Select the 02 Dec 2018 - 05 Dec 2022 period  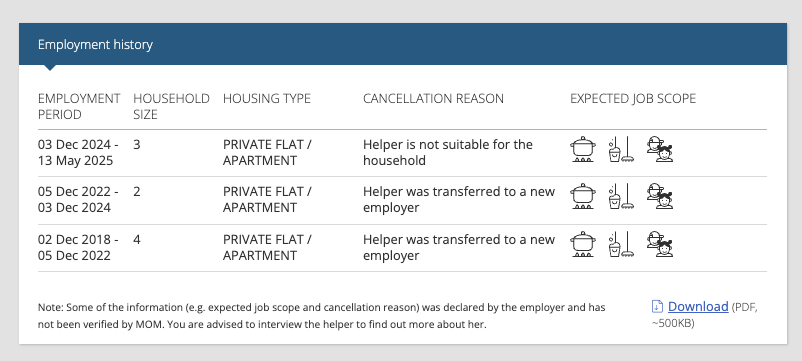coord(78,247)
